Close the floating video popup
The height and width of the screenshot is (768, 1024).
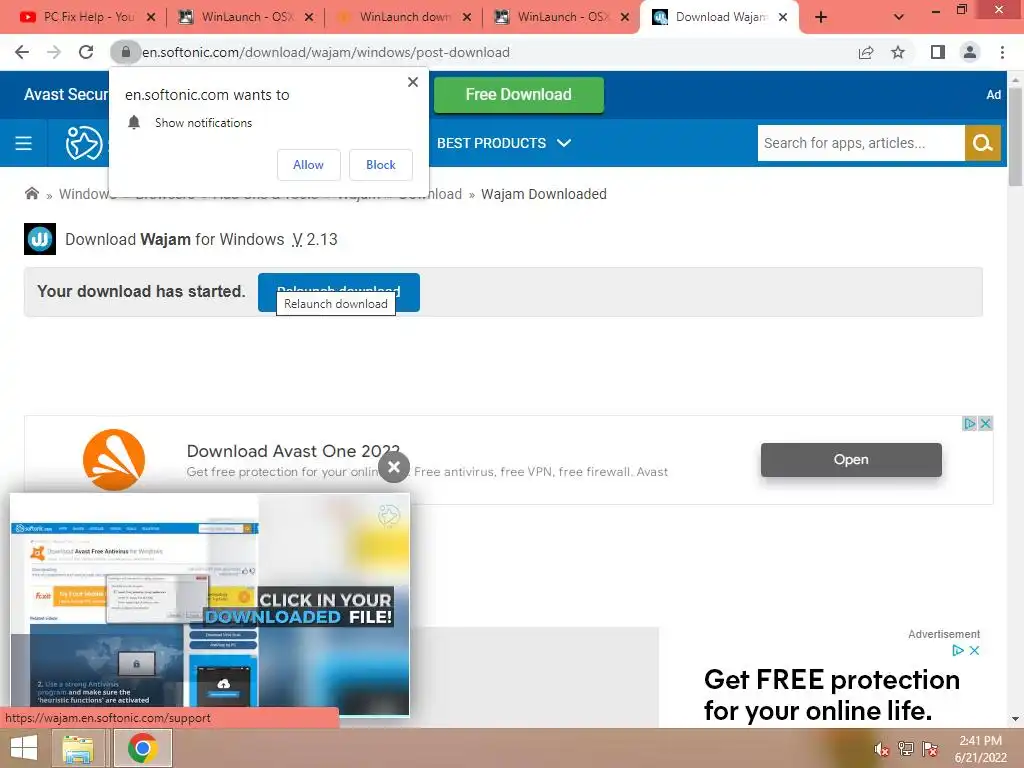click(394, 467)
